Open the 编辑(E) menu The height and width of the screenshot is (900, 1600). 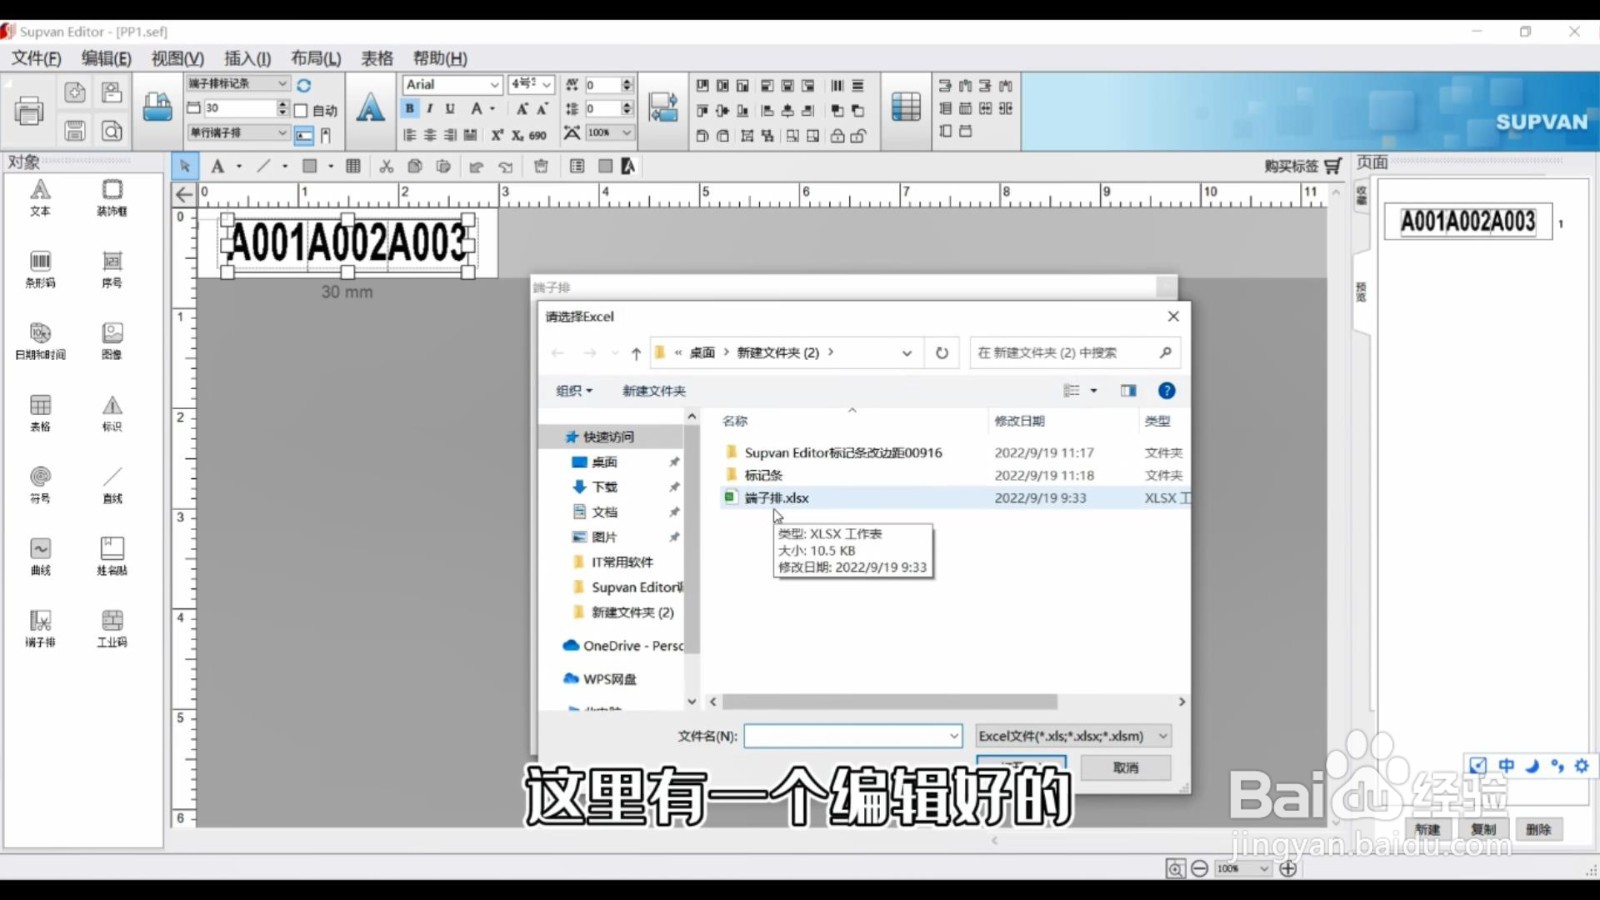click(106, 58)
